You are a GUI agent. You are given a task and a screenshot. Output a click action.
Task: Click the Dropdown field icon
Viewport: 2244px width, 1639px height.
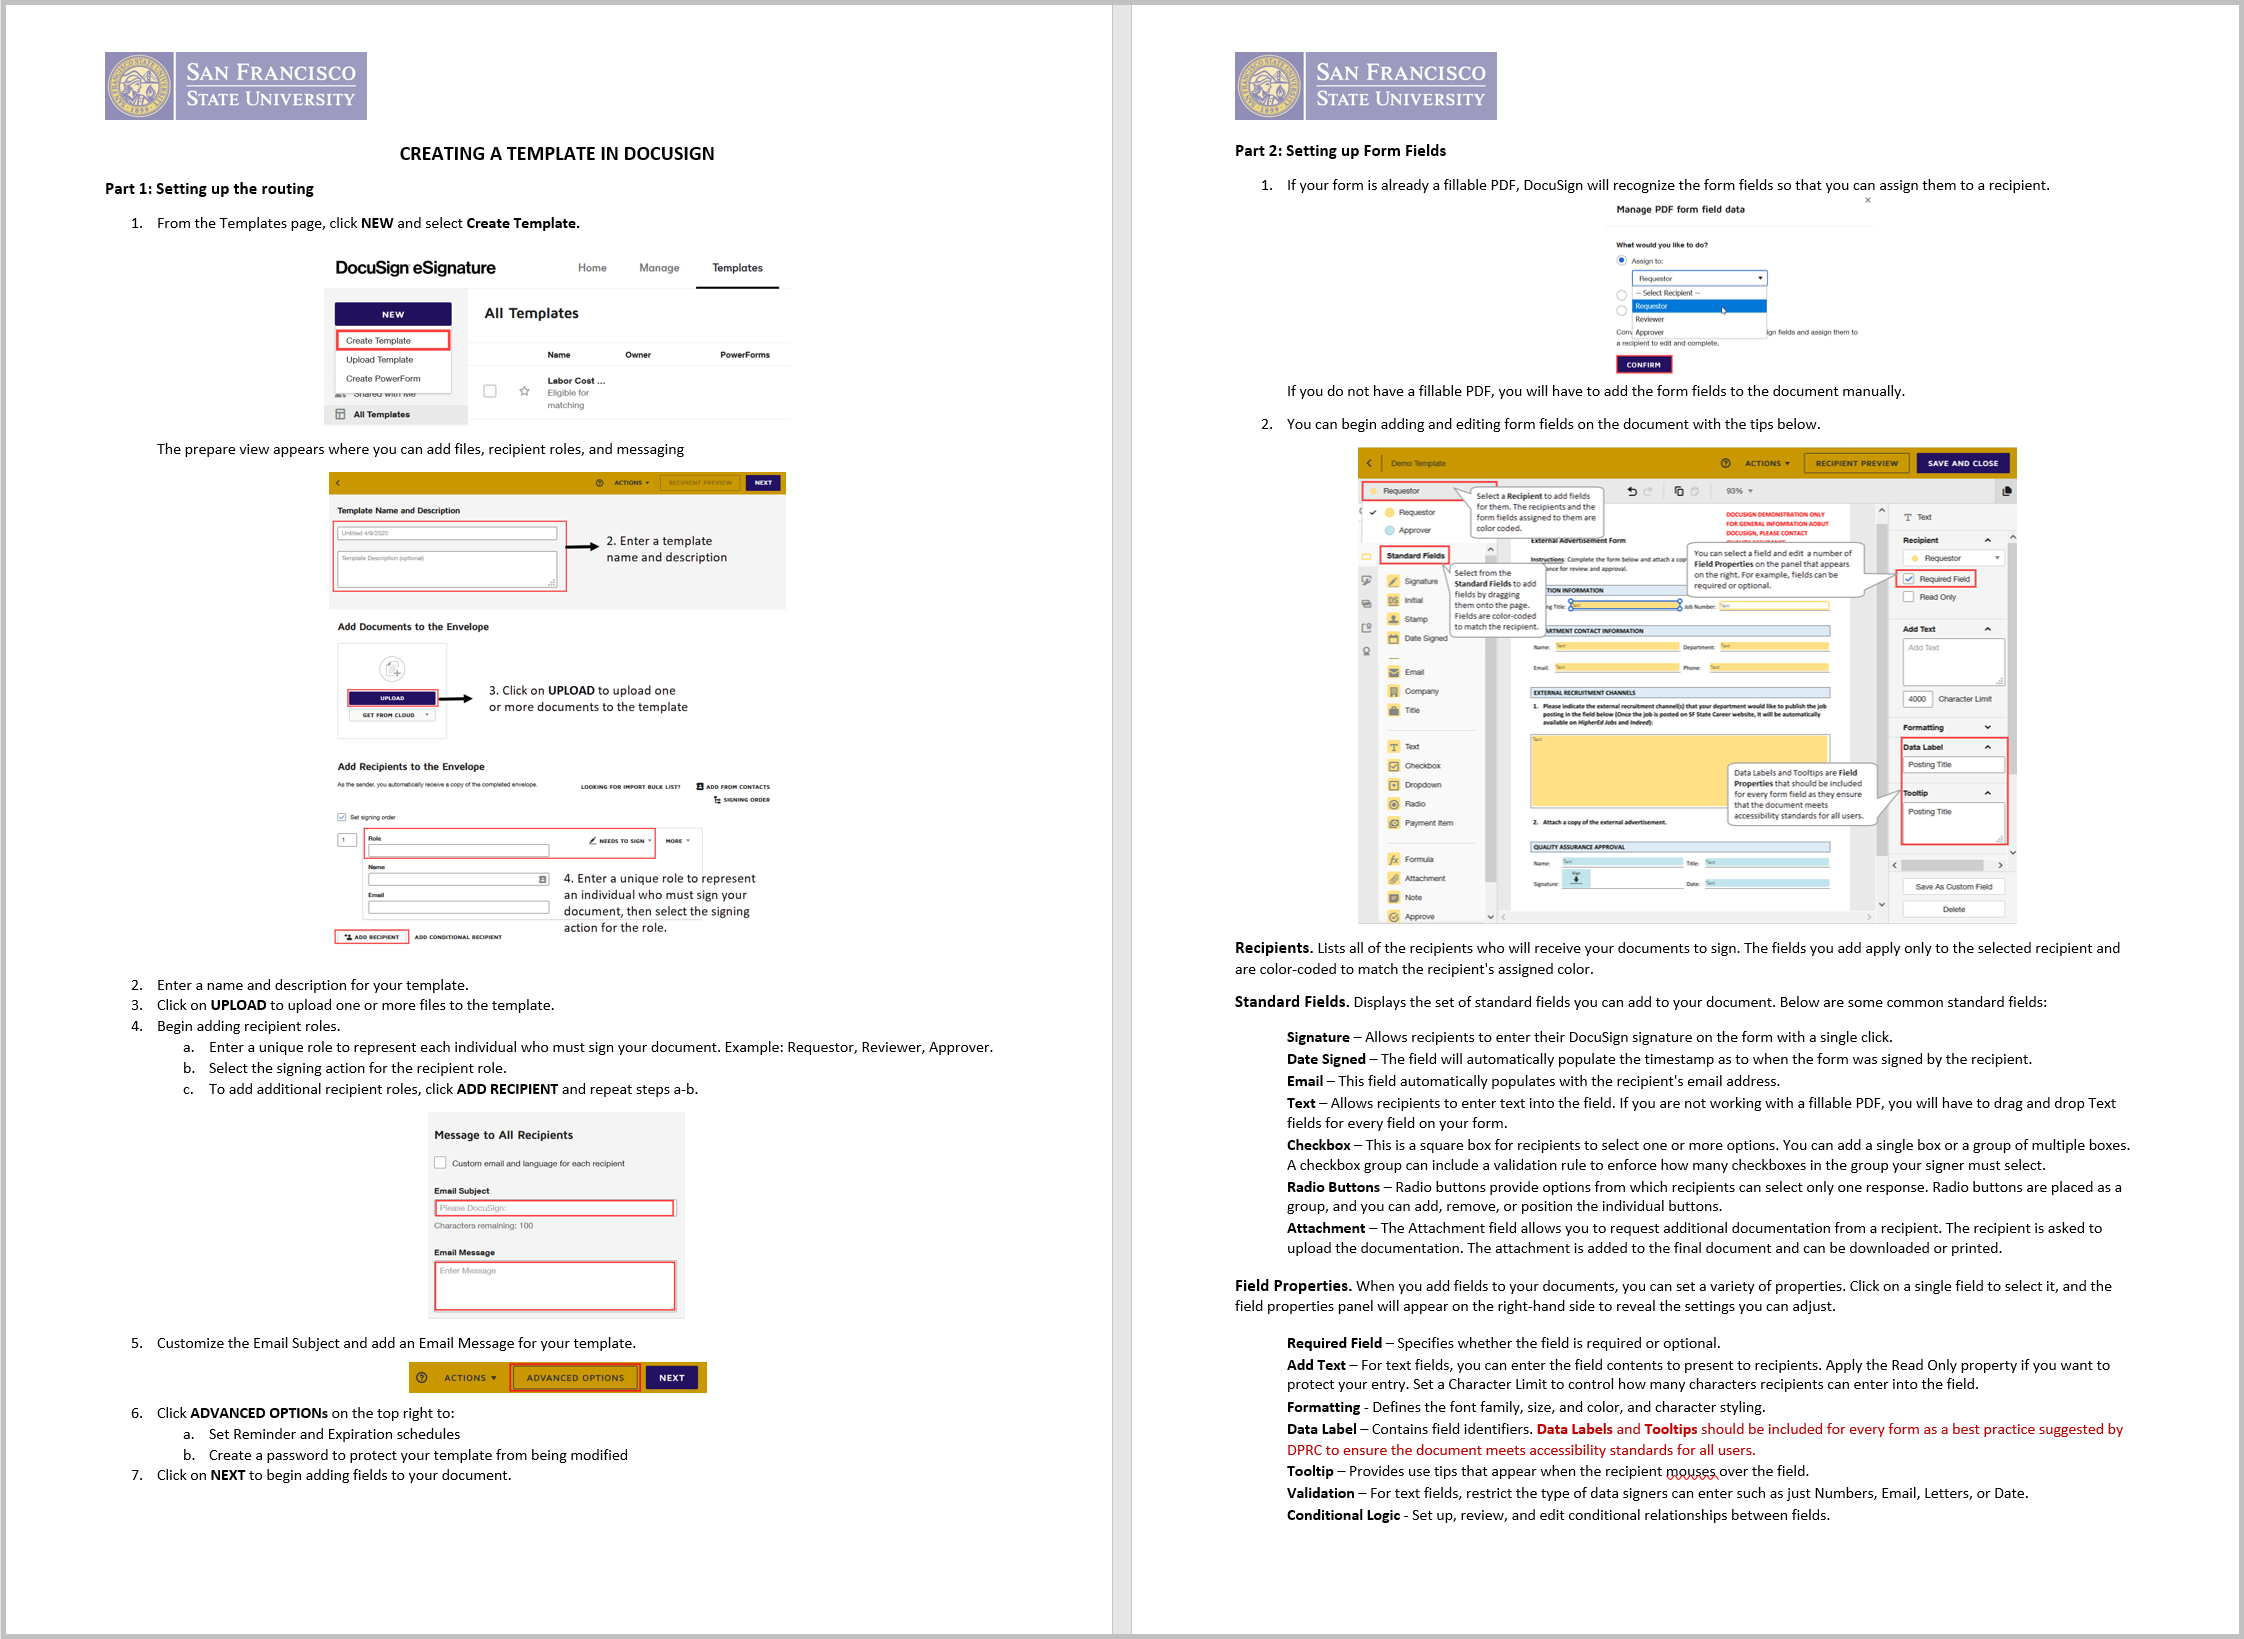coord(1394,786)
